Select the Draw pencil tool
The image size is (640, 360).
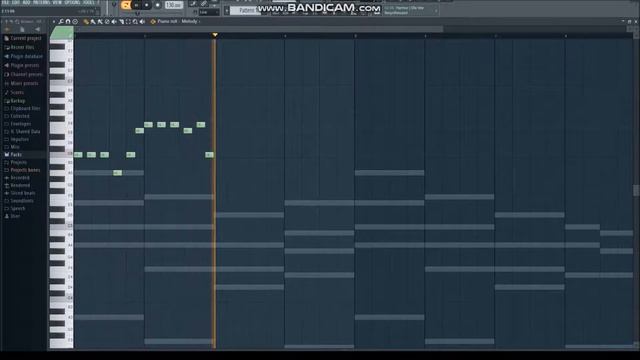(x=86, y=22)
